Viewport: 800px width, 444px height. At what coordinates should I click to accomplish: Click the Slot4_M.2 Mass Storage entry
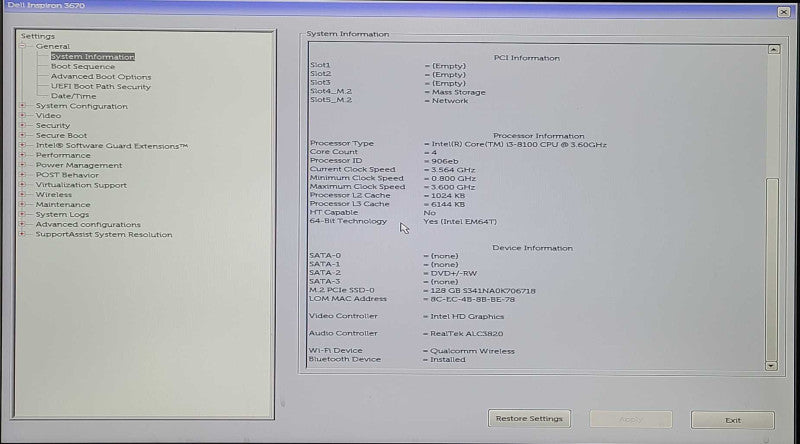(x=459, y=92)
